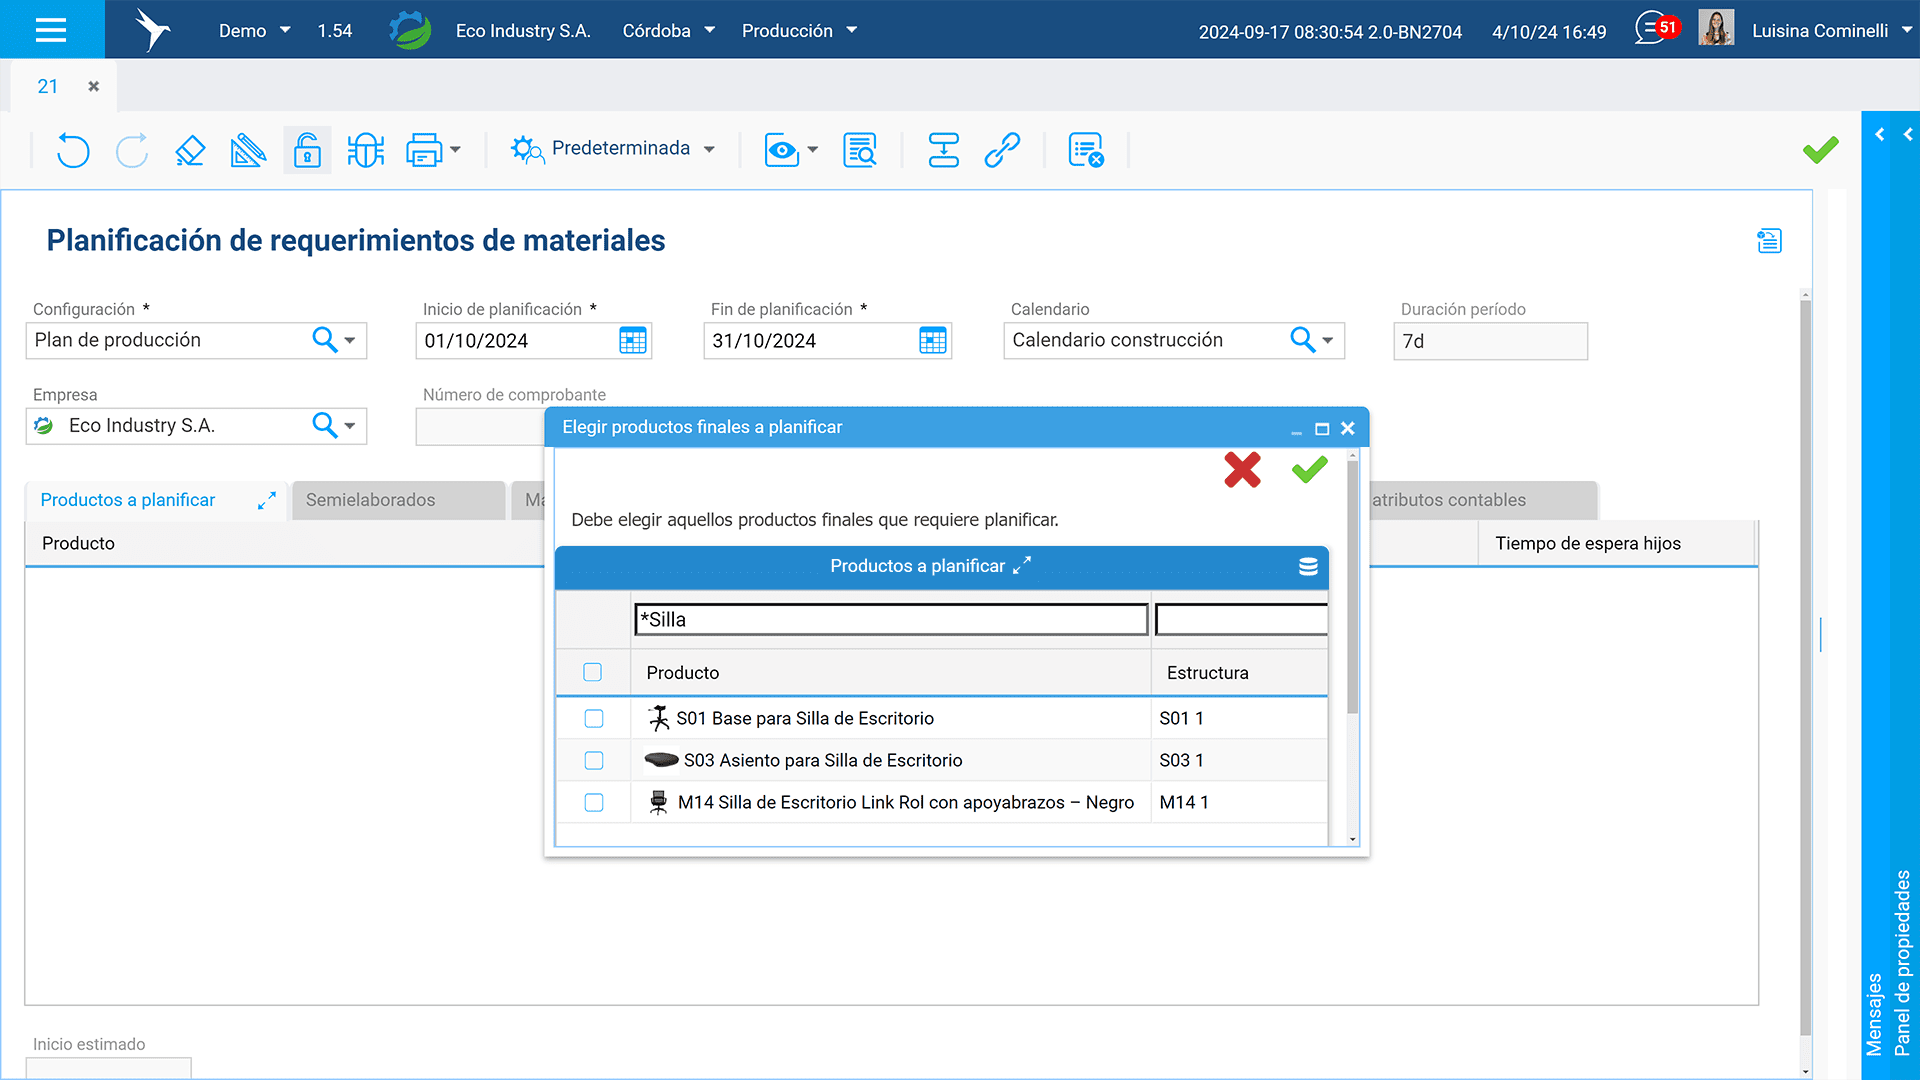Expand Configuración Plan de producción dropdown
This screenshot has height=1080, width=1920.
click(350, 341)
